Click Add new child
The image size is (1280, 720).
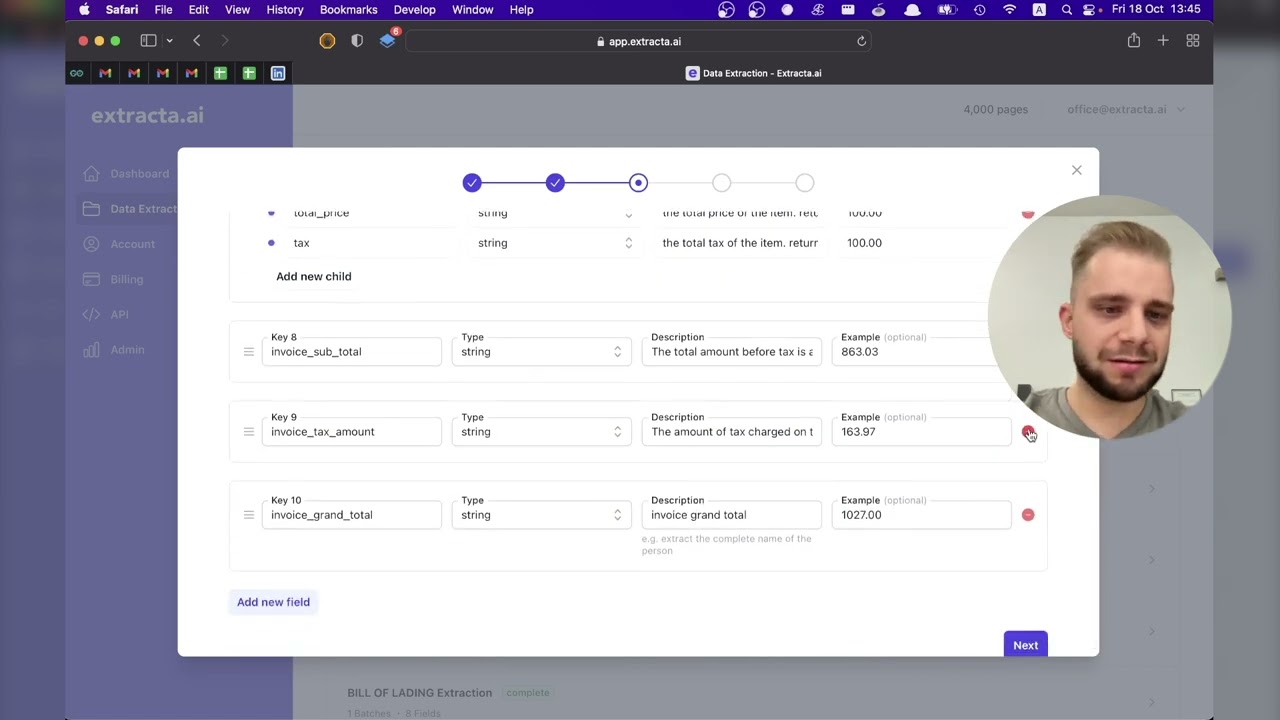tap(314, 276)
